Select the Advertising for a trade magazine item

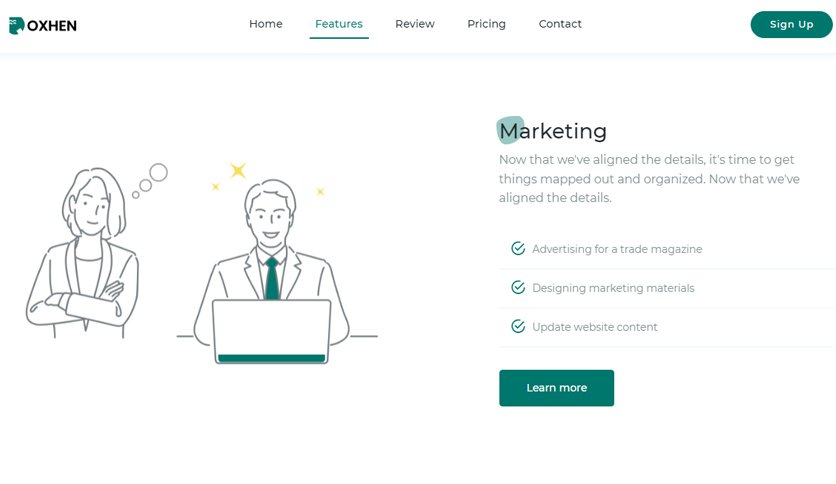click(667, 249)
